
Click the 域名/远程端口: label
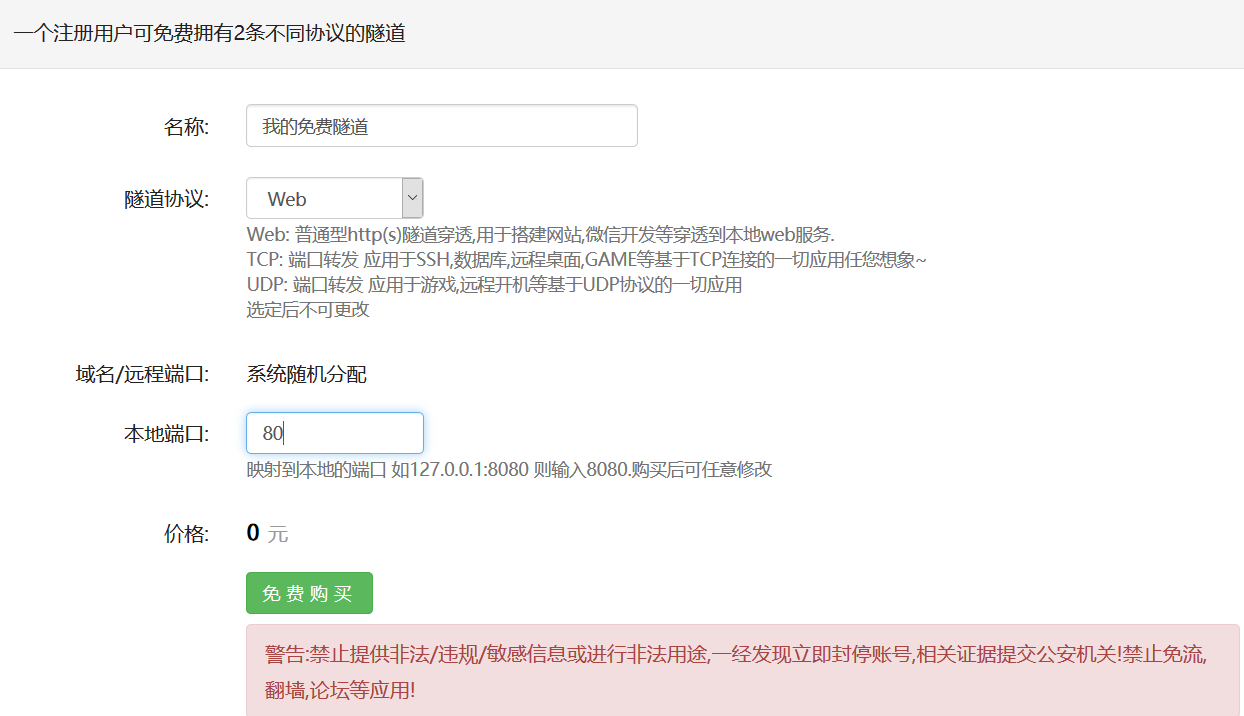pyautogui.click(x=142, y=375)
